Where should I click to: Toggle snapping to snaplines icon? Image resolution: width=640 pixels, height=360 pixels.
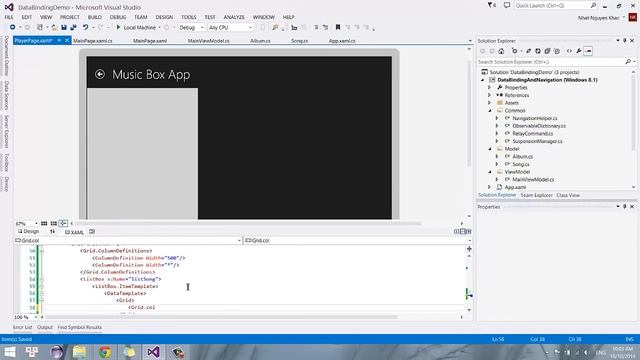tap(63, 224)
